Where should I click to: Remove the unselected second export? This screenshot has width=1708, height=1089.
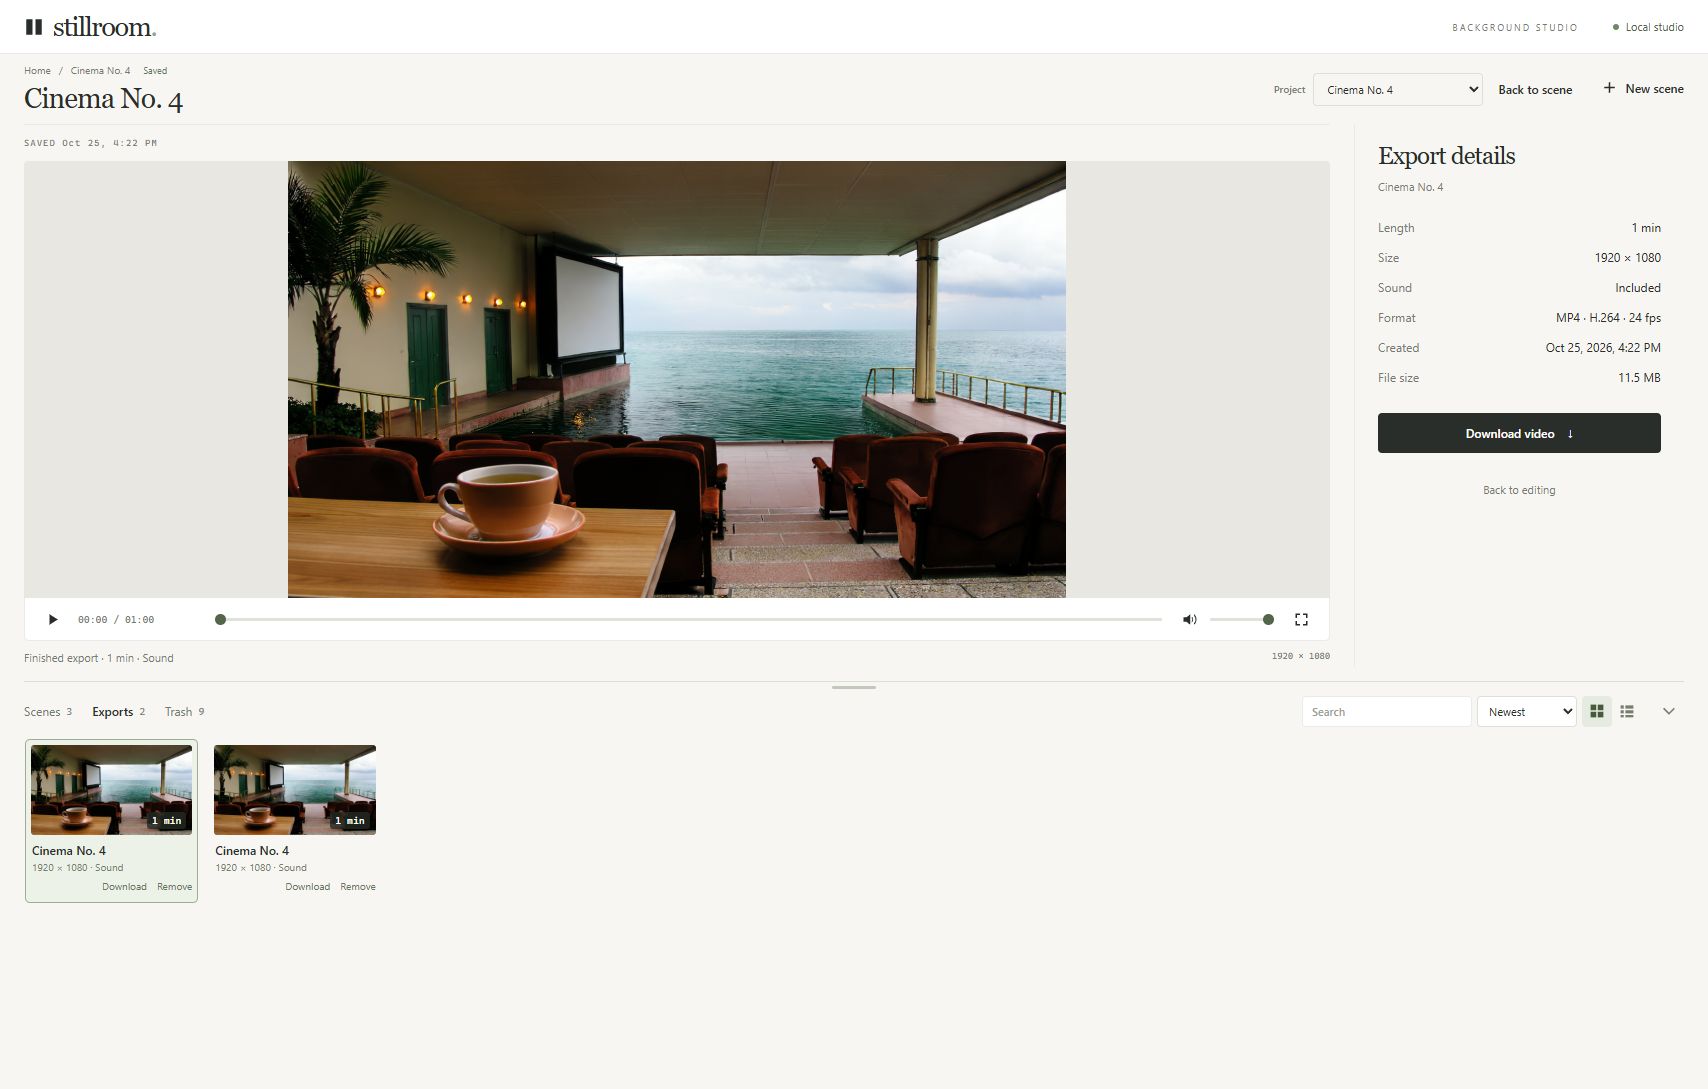(358, 887)
